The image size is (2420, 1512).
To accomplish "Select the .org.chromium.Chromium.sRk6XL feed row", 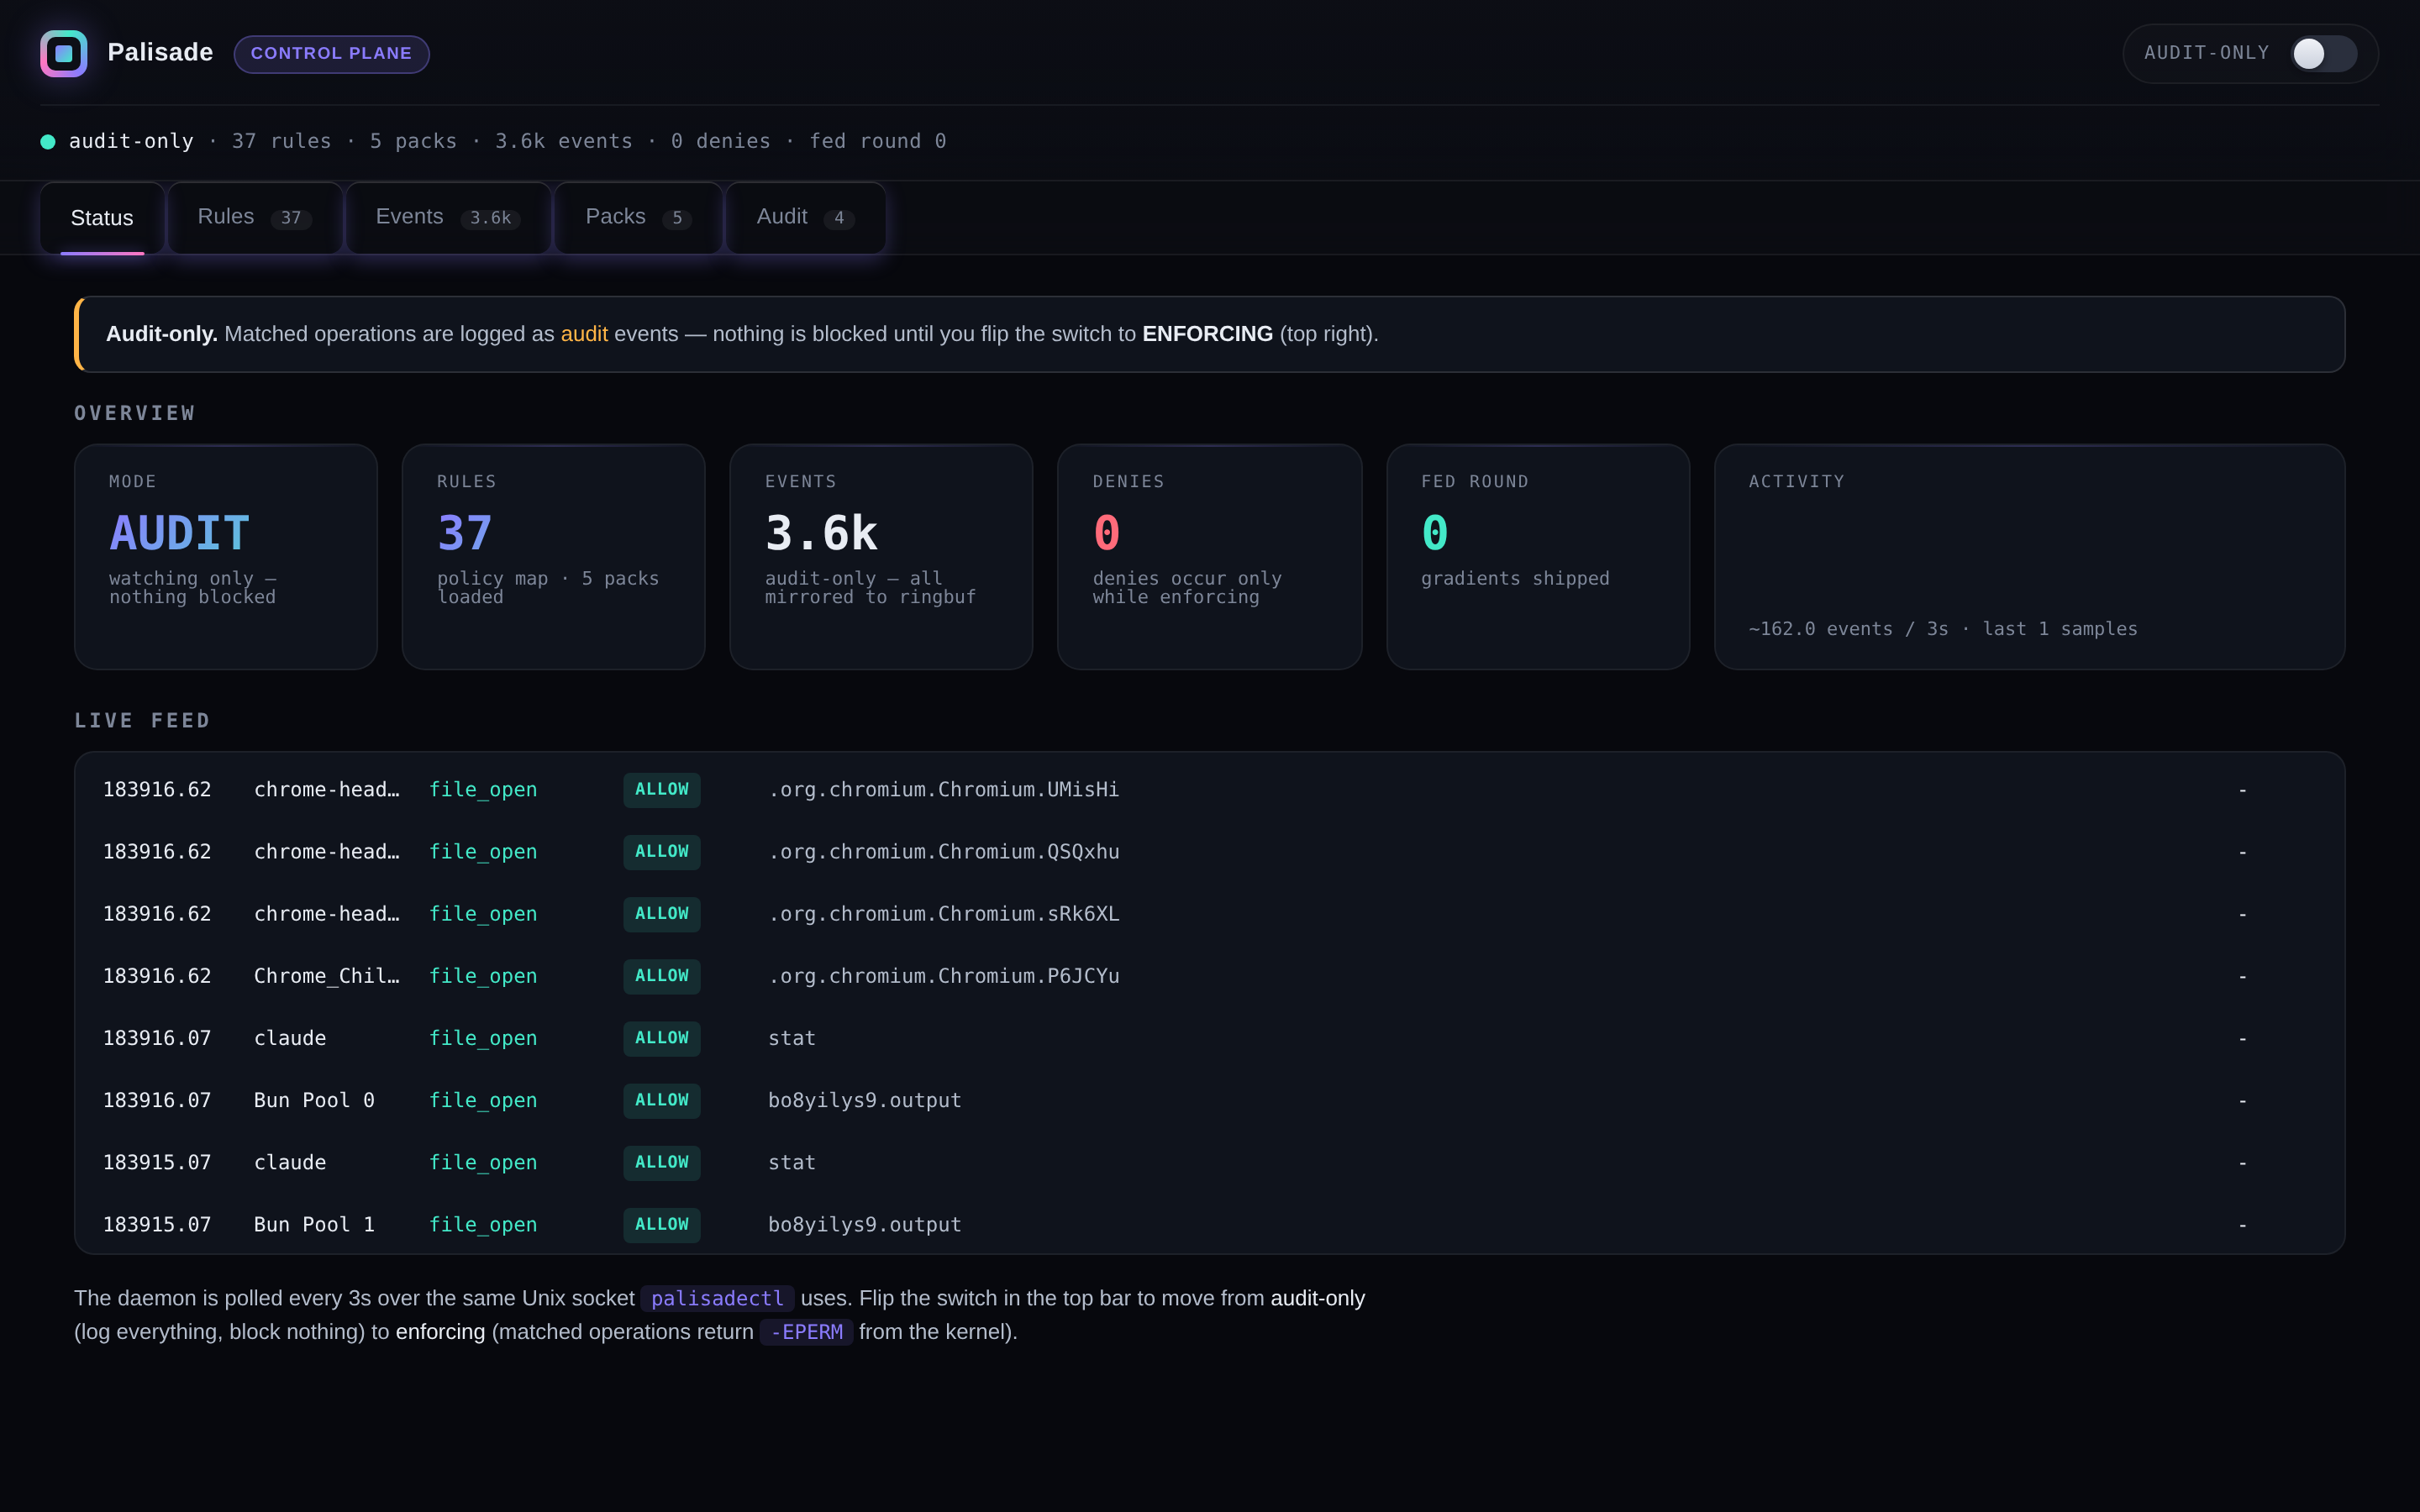I will click(1209, 914).
